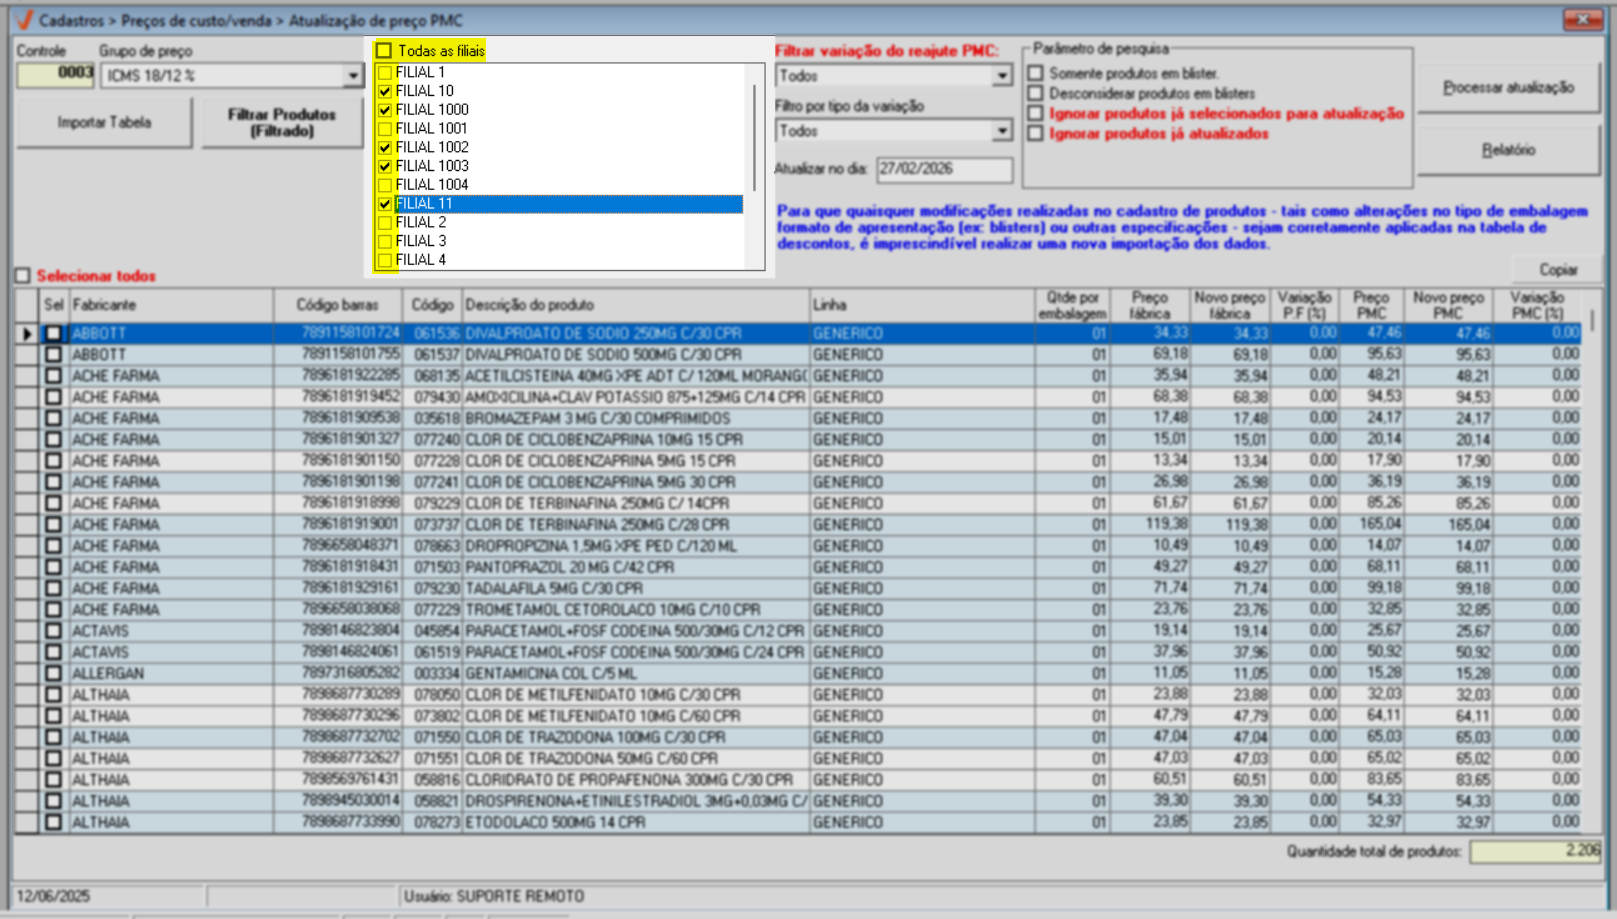The width and height of the screenshot is (1617, 919).
Task: Open 'Filtro por tipo da variação' dropdown
Action: (x=1001, y=131)
